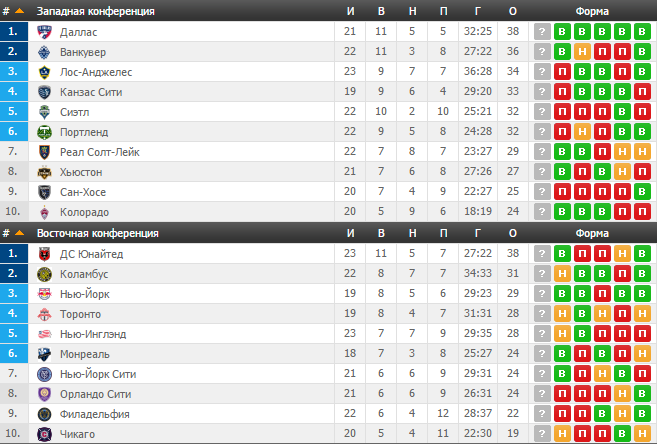Open the Орландо Сити team link

tap(96, 394)
